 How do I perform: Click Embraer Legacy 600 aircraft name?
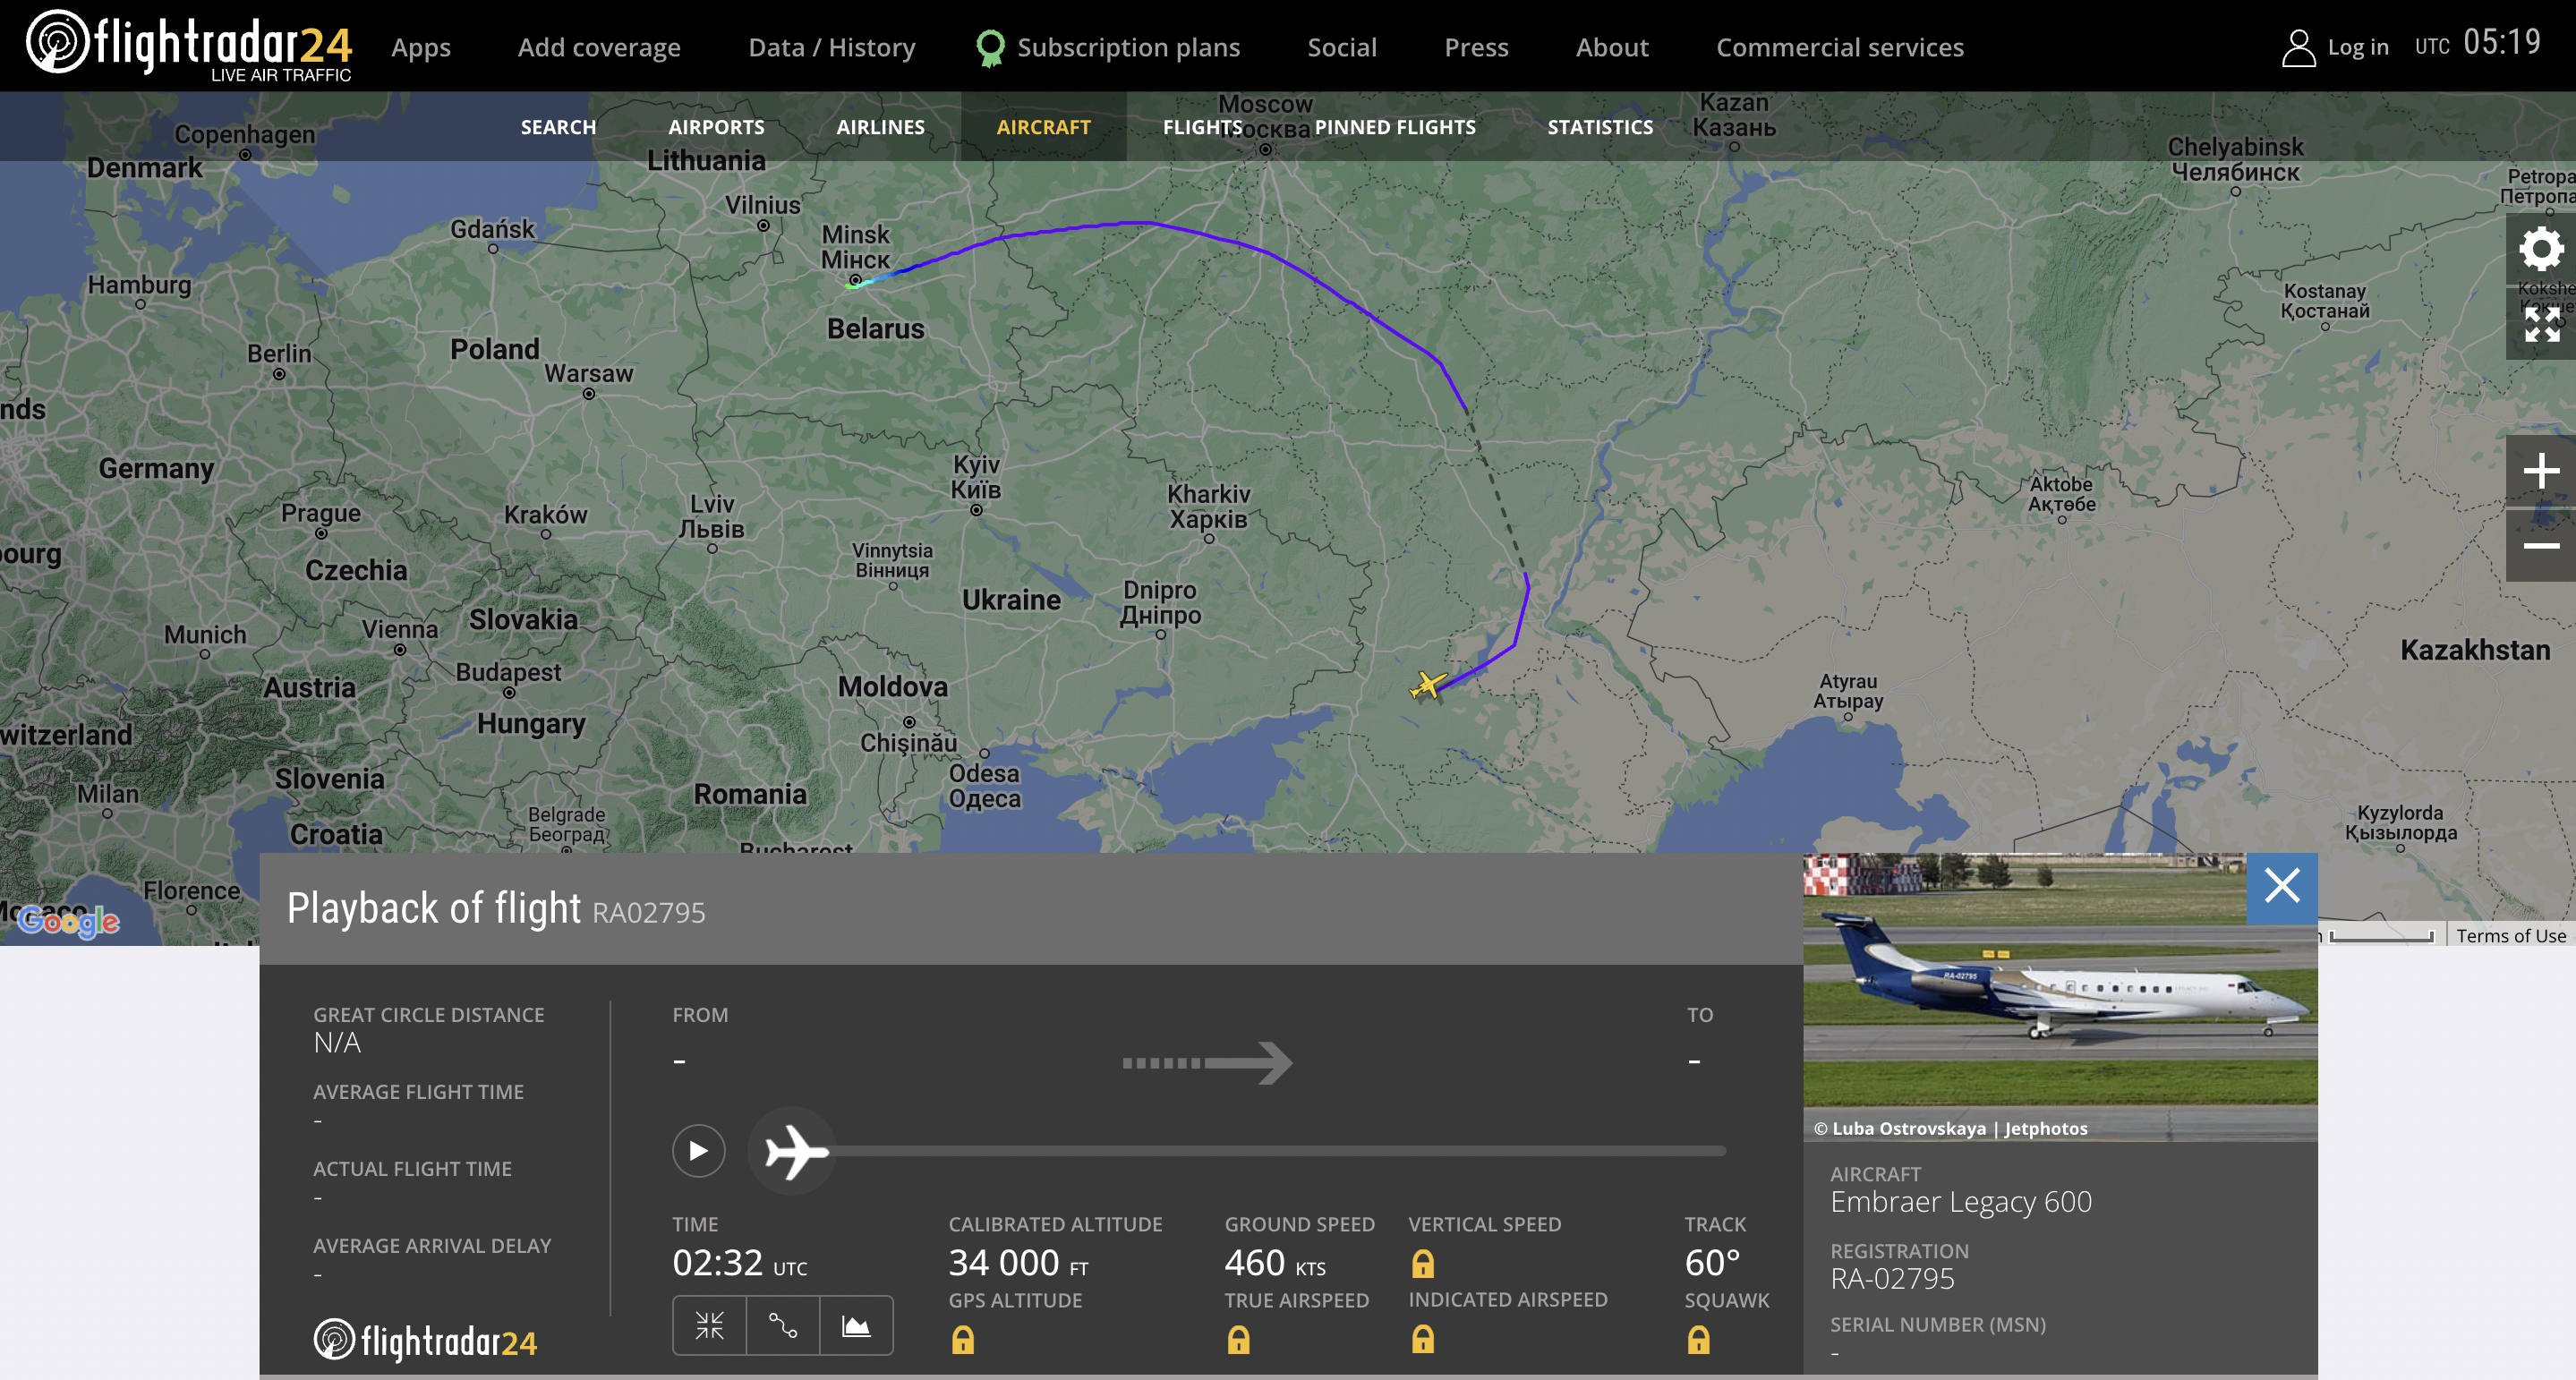1961,1201
